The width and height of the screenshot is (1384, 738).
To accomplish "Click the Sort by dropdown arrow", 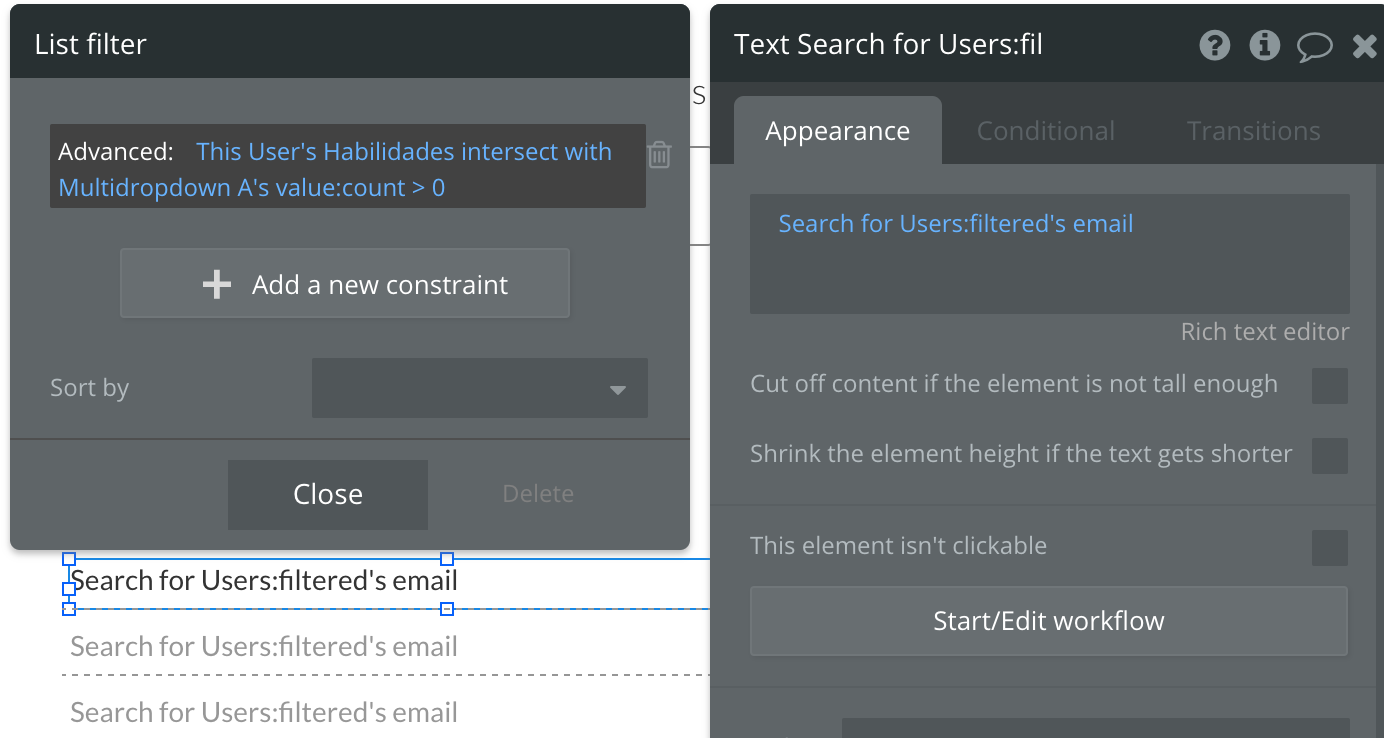I will click(x=618, y=389).
